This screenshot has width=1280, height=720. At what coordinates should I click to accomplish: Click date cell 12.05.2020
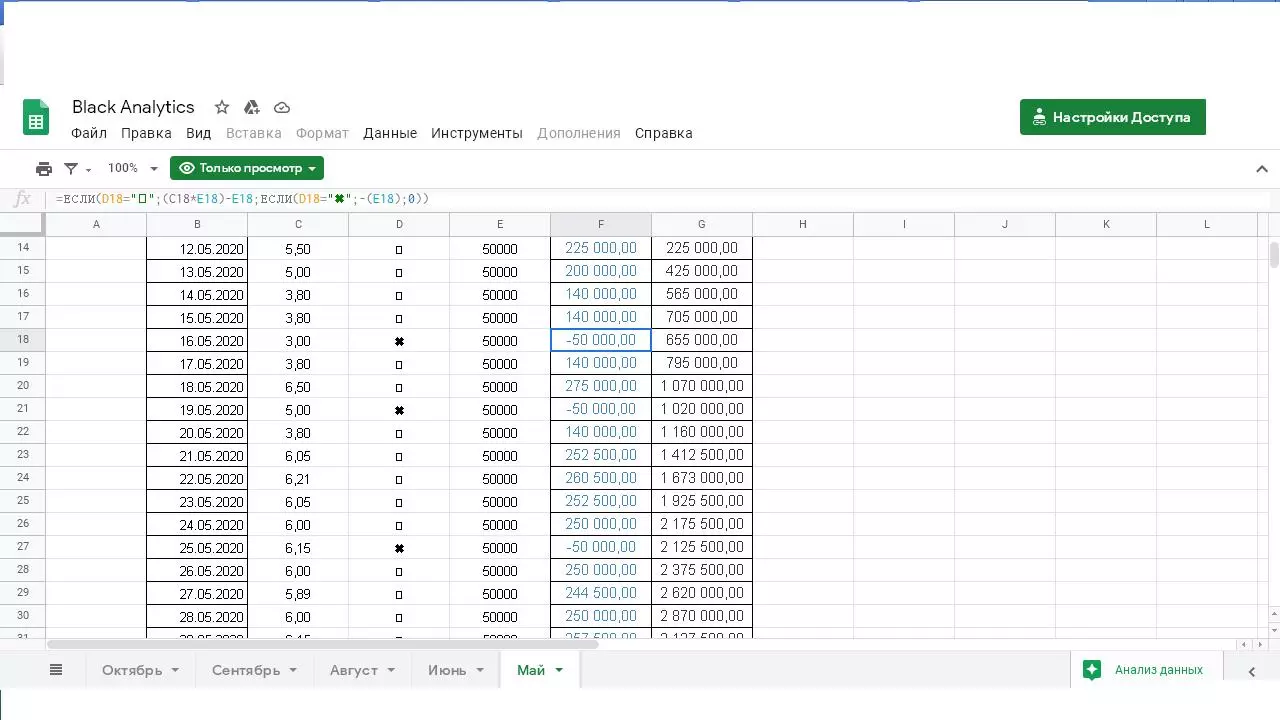[x=197, y=249]
